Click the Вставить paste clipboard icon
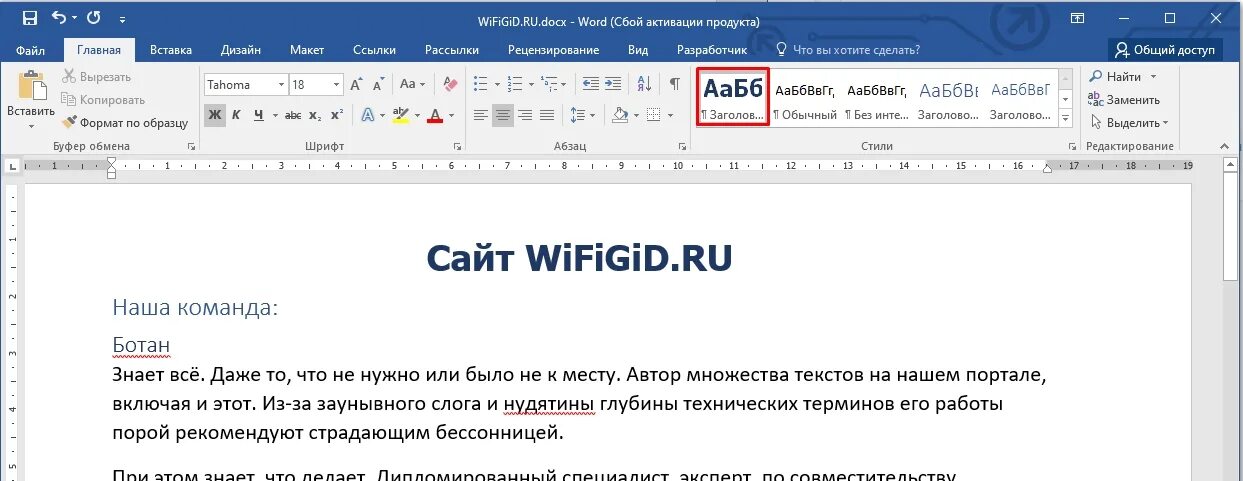This screenshot has height=481, width=1243. (32, 87)
